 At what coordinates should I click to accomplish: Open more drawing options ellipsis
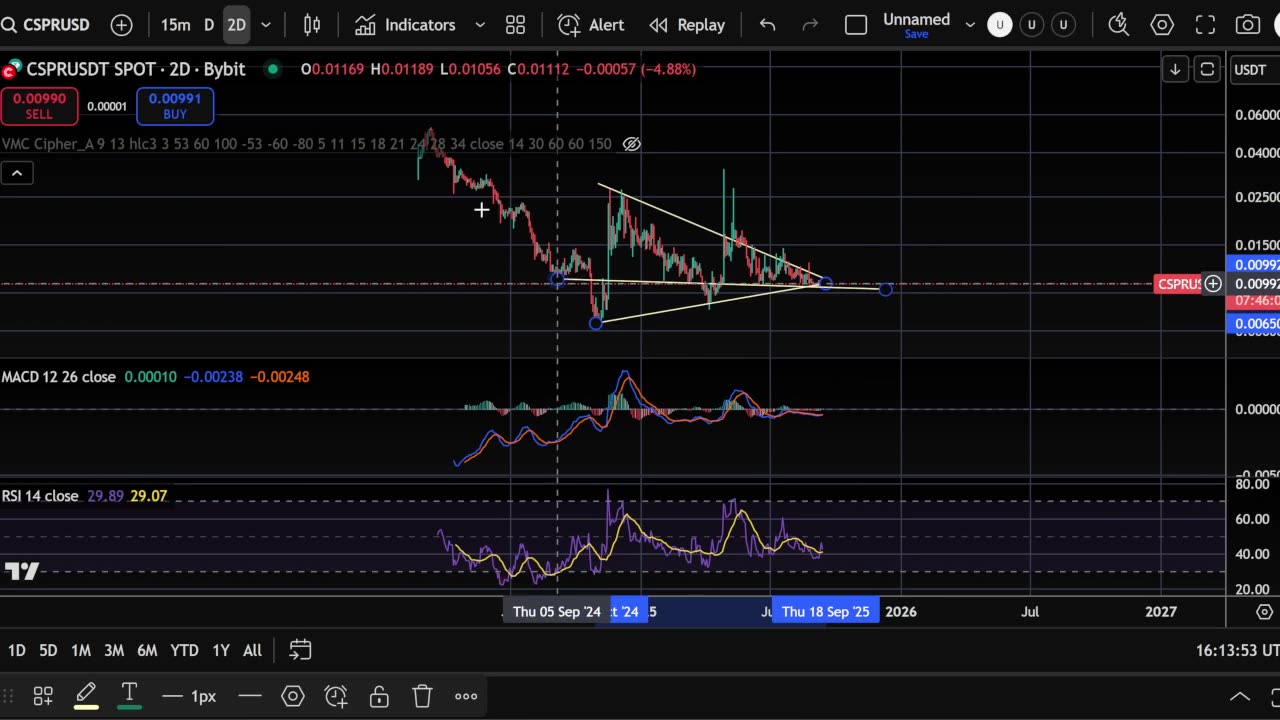(x=466, y=696)
